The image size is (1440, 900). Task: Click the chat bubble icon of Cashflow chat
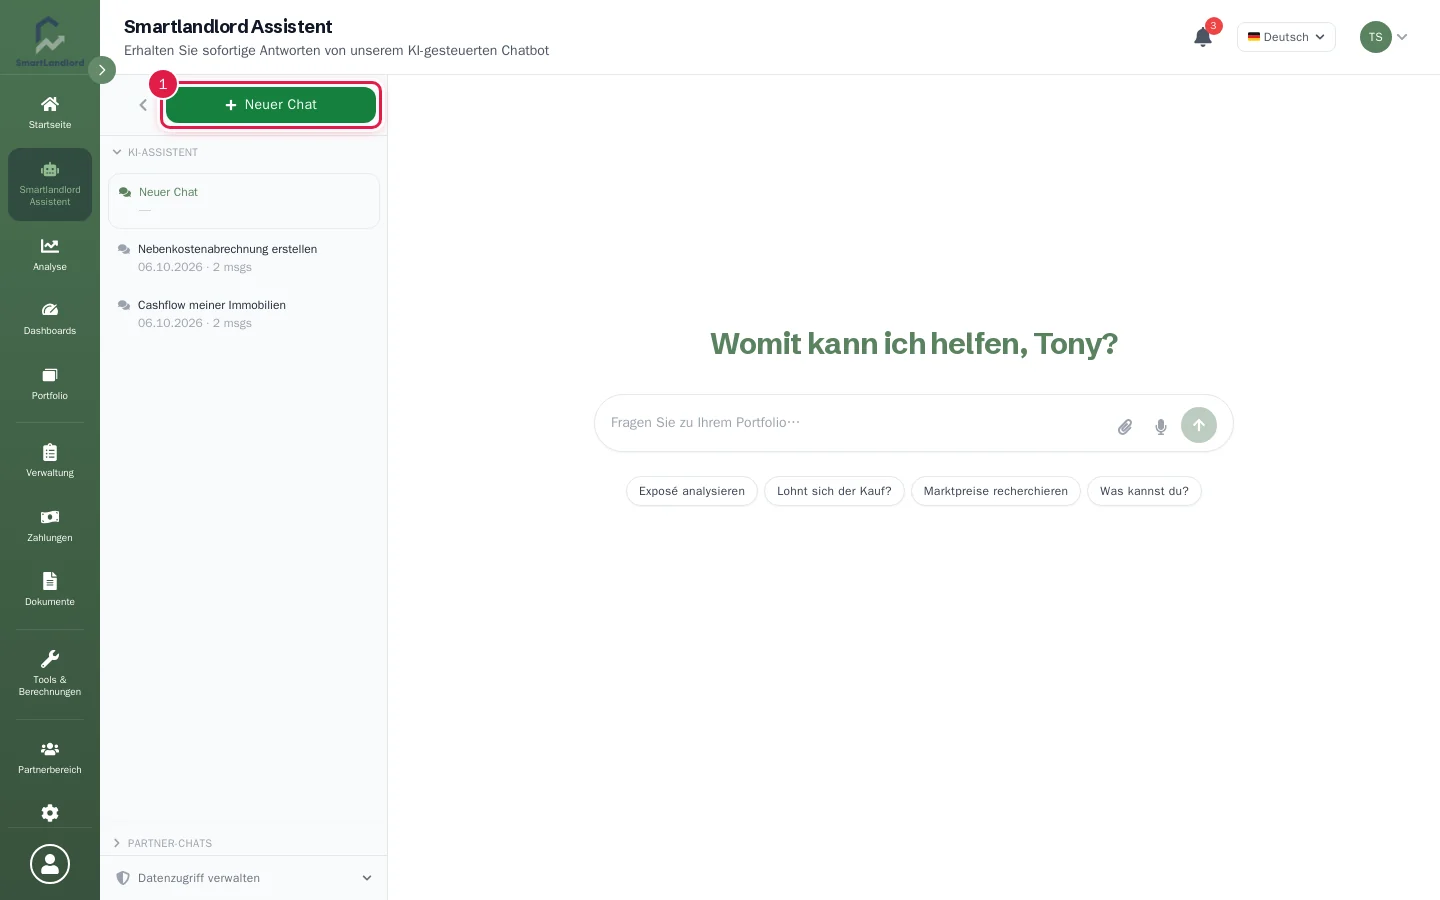[124, 305]
